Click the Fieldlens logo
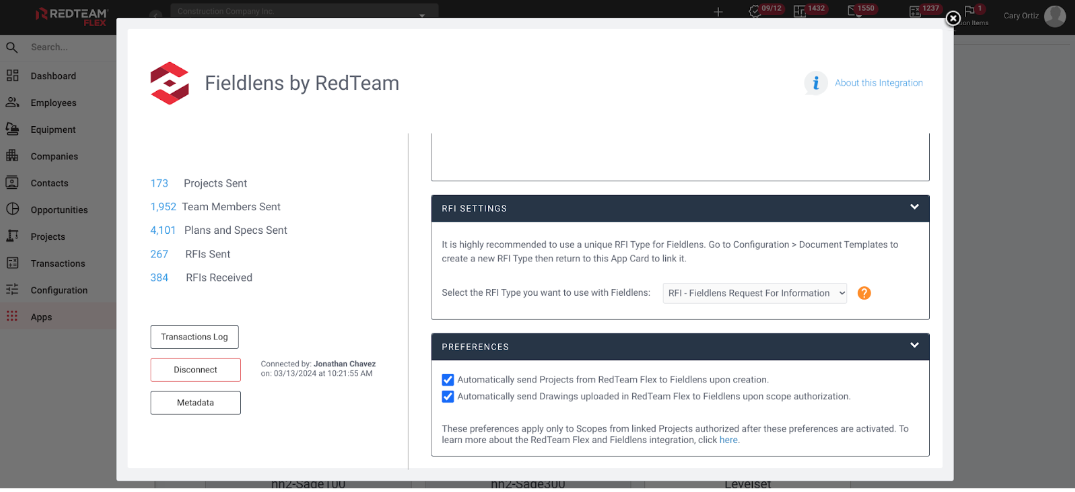Screen dimensions: 1075x492 (x=169, y=83)
